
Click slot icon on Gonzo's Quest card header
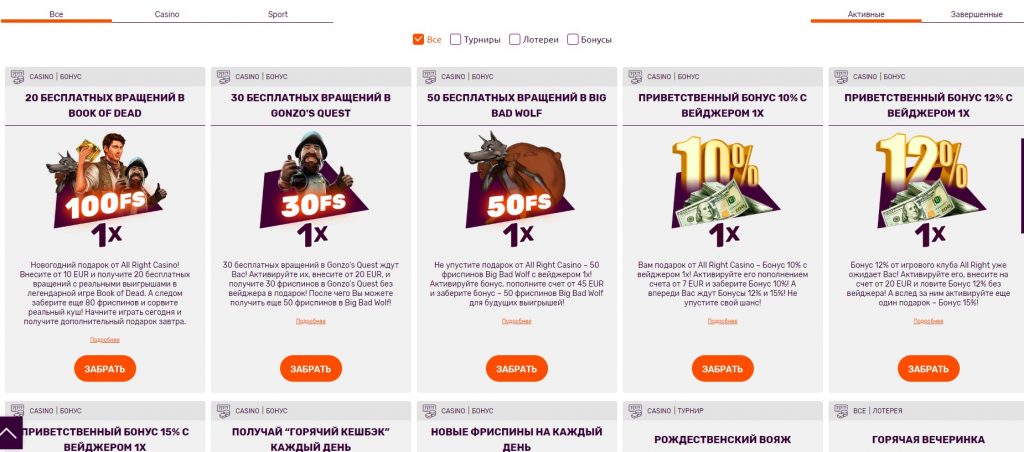[223, 77]
